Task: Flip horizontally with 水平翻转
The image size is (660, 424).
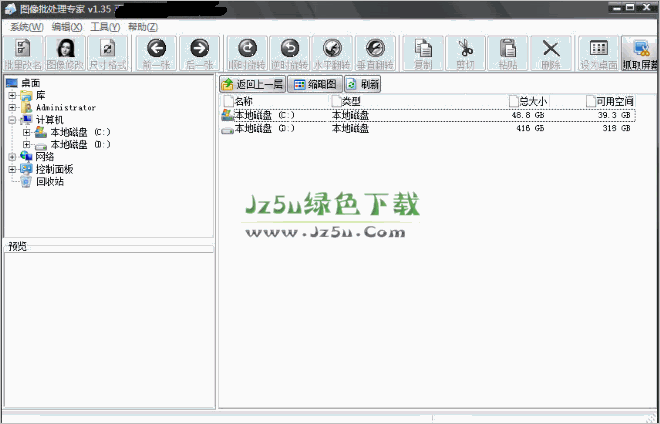Action: coord(333,53)
